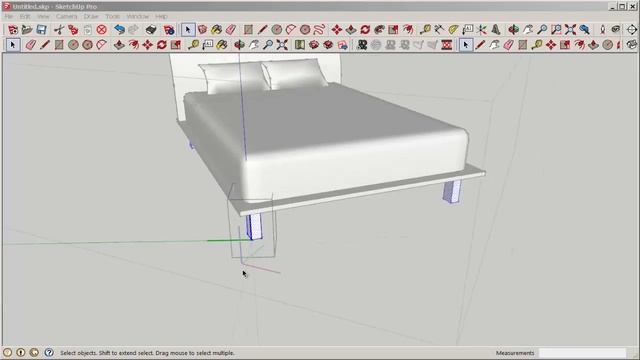Open the Camera menu
The height and width of the screenshot is (360, 640).
point(67,16)
